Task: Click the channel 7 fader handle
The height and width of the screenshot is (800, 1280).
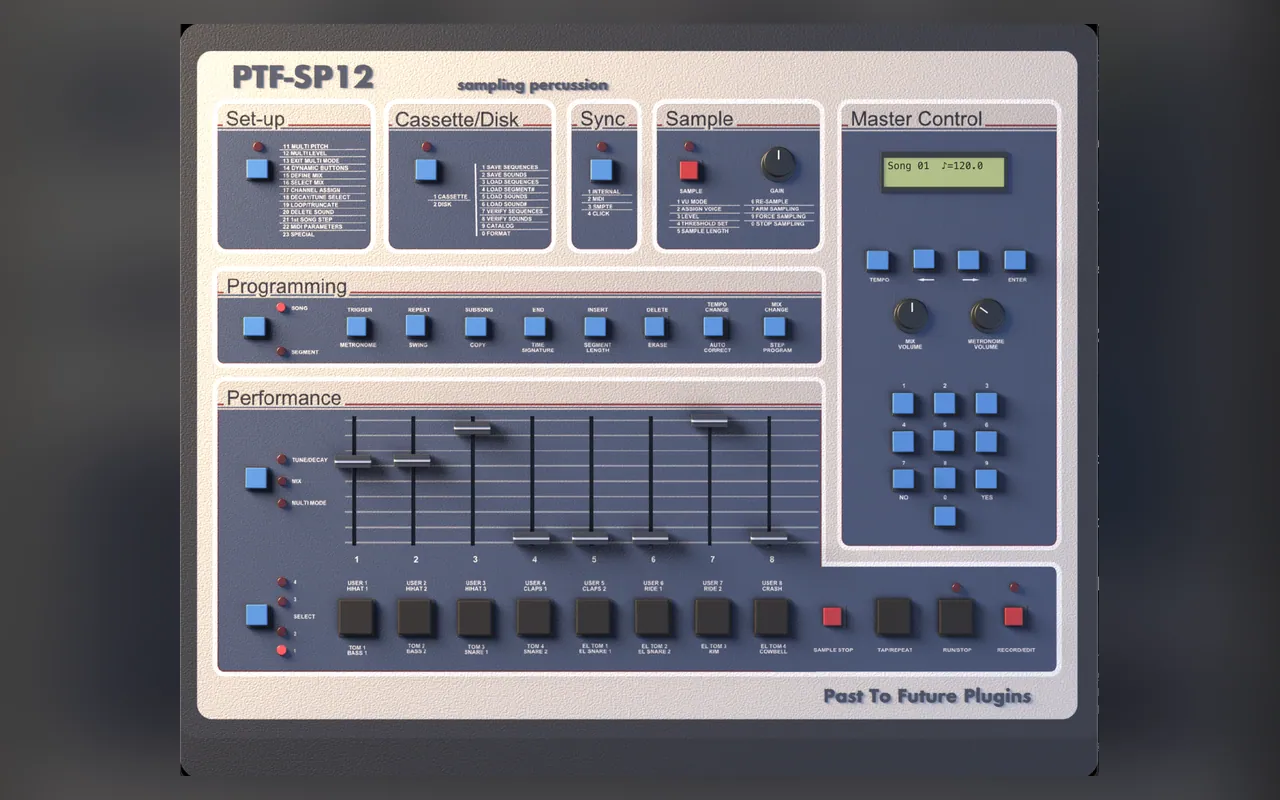Action: coord(709,423)
